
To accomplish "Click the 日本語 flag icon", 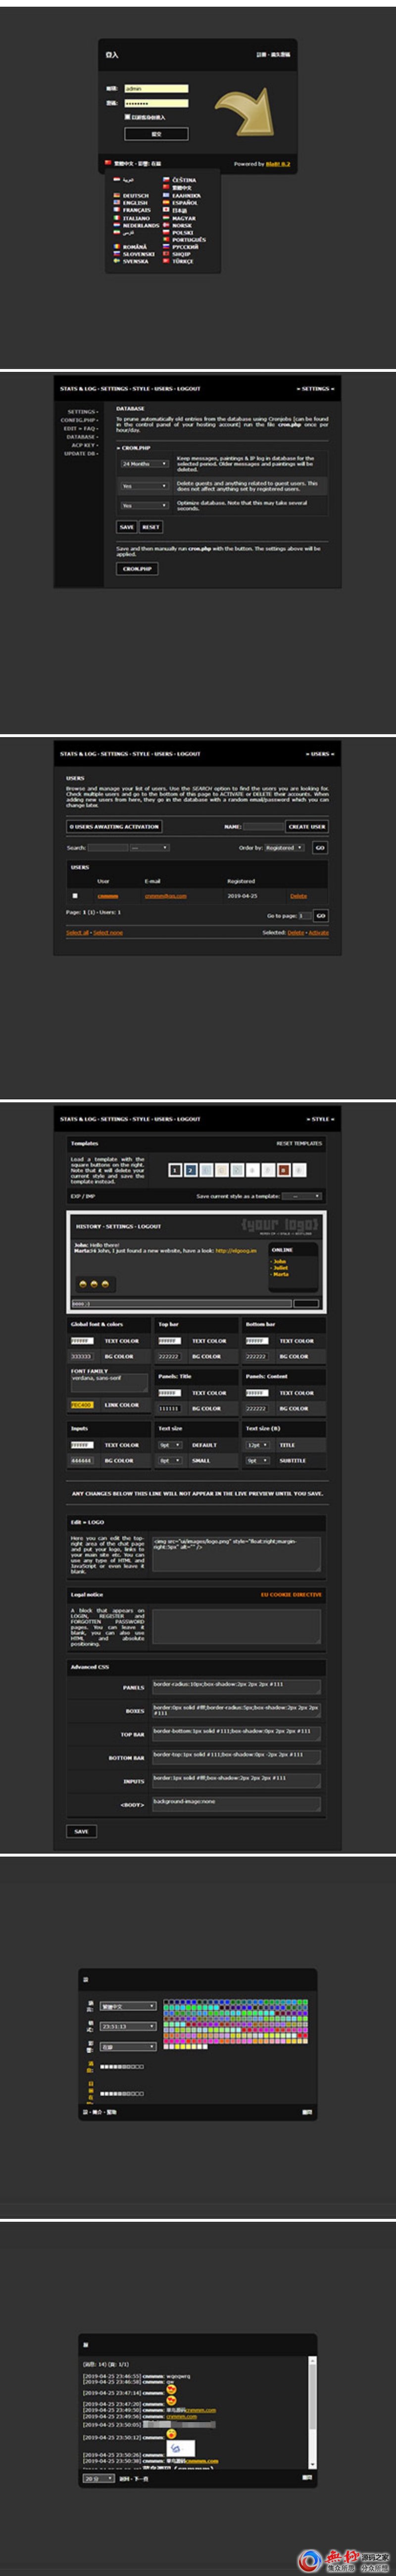I will 167,210.
